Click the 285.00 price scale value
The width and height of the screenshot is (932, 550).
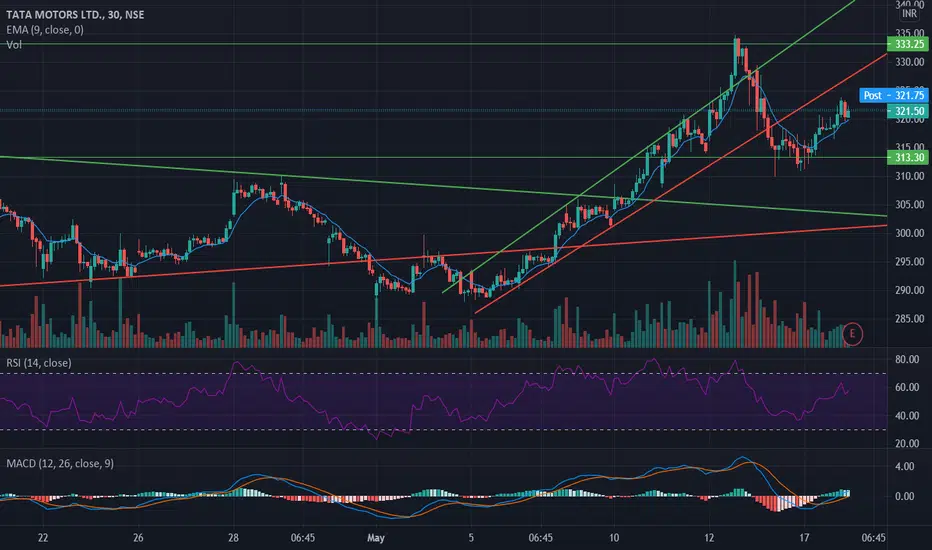point(909,319)
